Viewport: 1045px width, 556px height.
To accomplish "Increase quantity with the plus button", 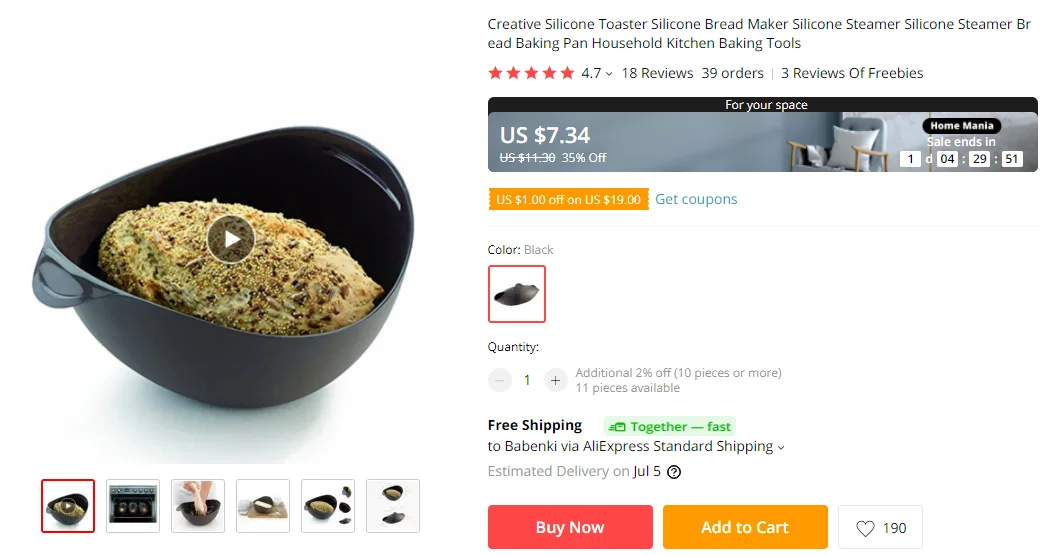I will 555,380.
